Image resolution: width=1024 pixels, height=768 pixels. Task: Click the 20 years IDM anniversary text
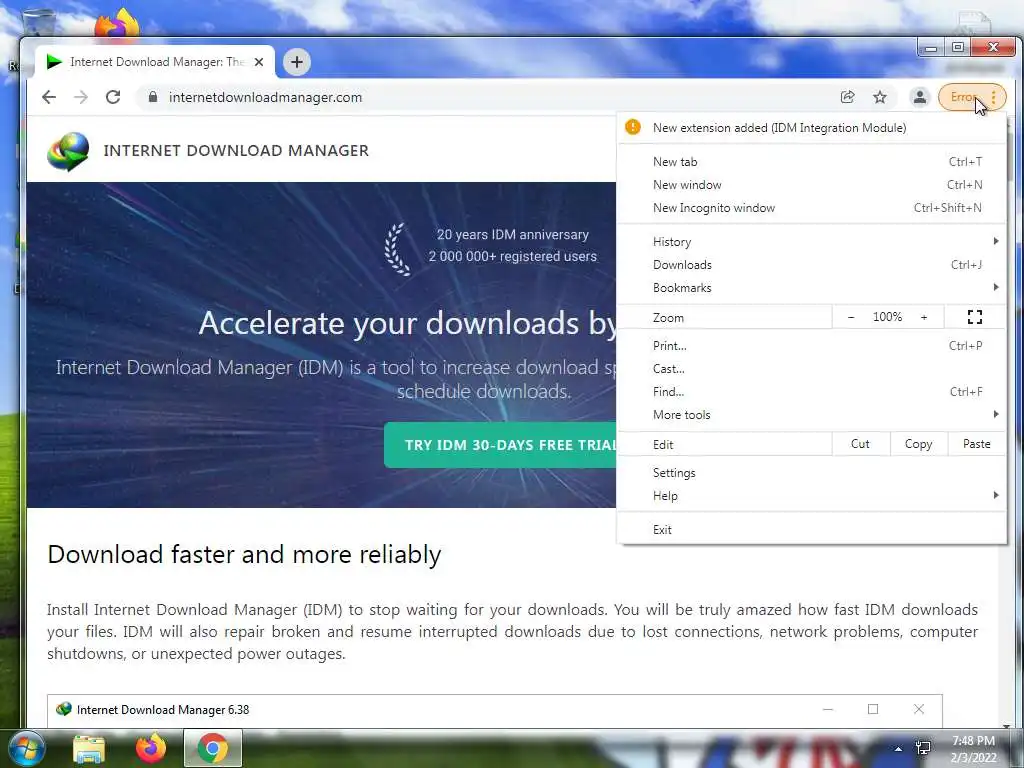pos(513,234)
